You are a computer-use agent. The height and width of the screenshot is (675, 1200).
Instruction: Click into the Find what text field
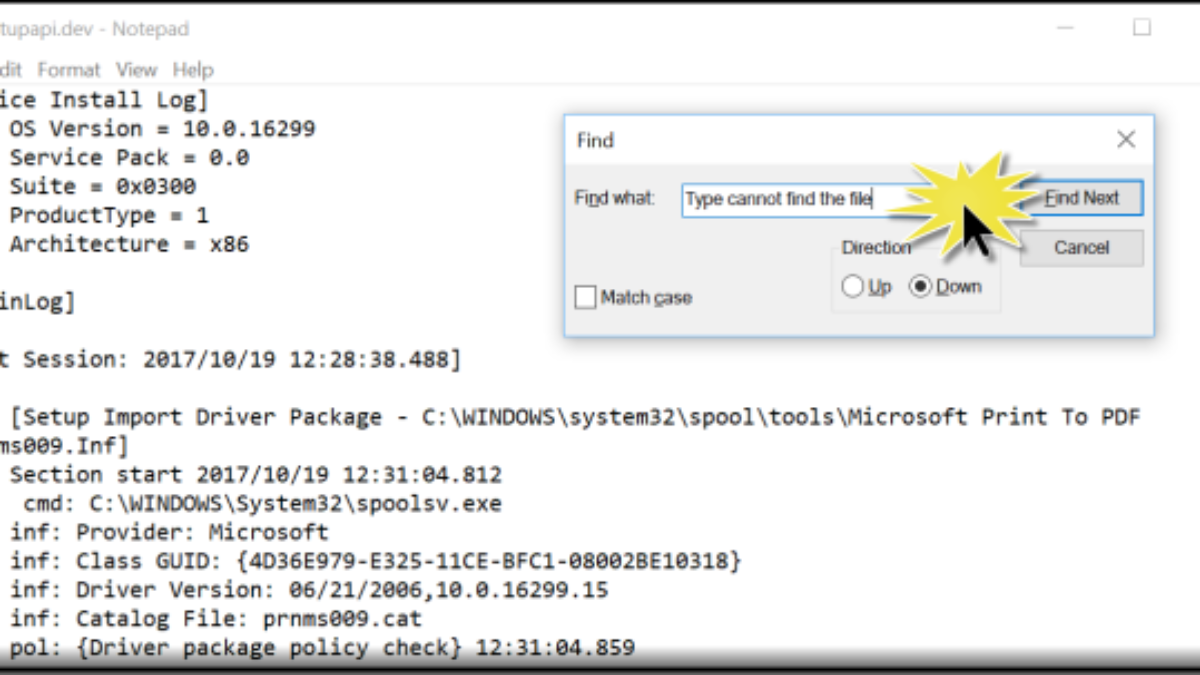(780, 199)
